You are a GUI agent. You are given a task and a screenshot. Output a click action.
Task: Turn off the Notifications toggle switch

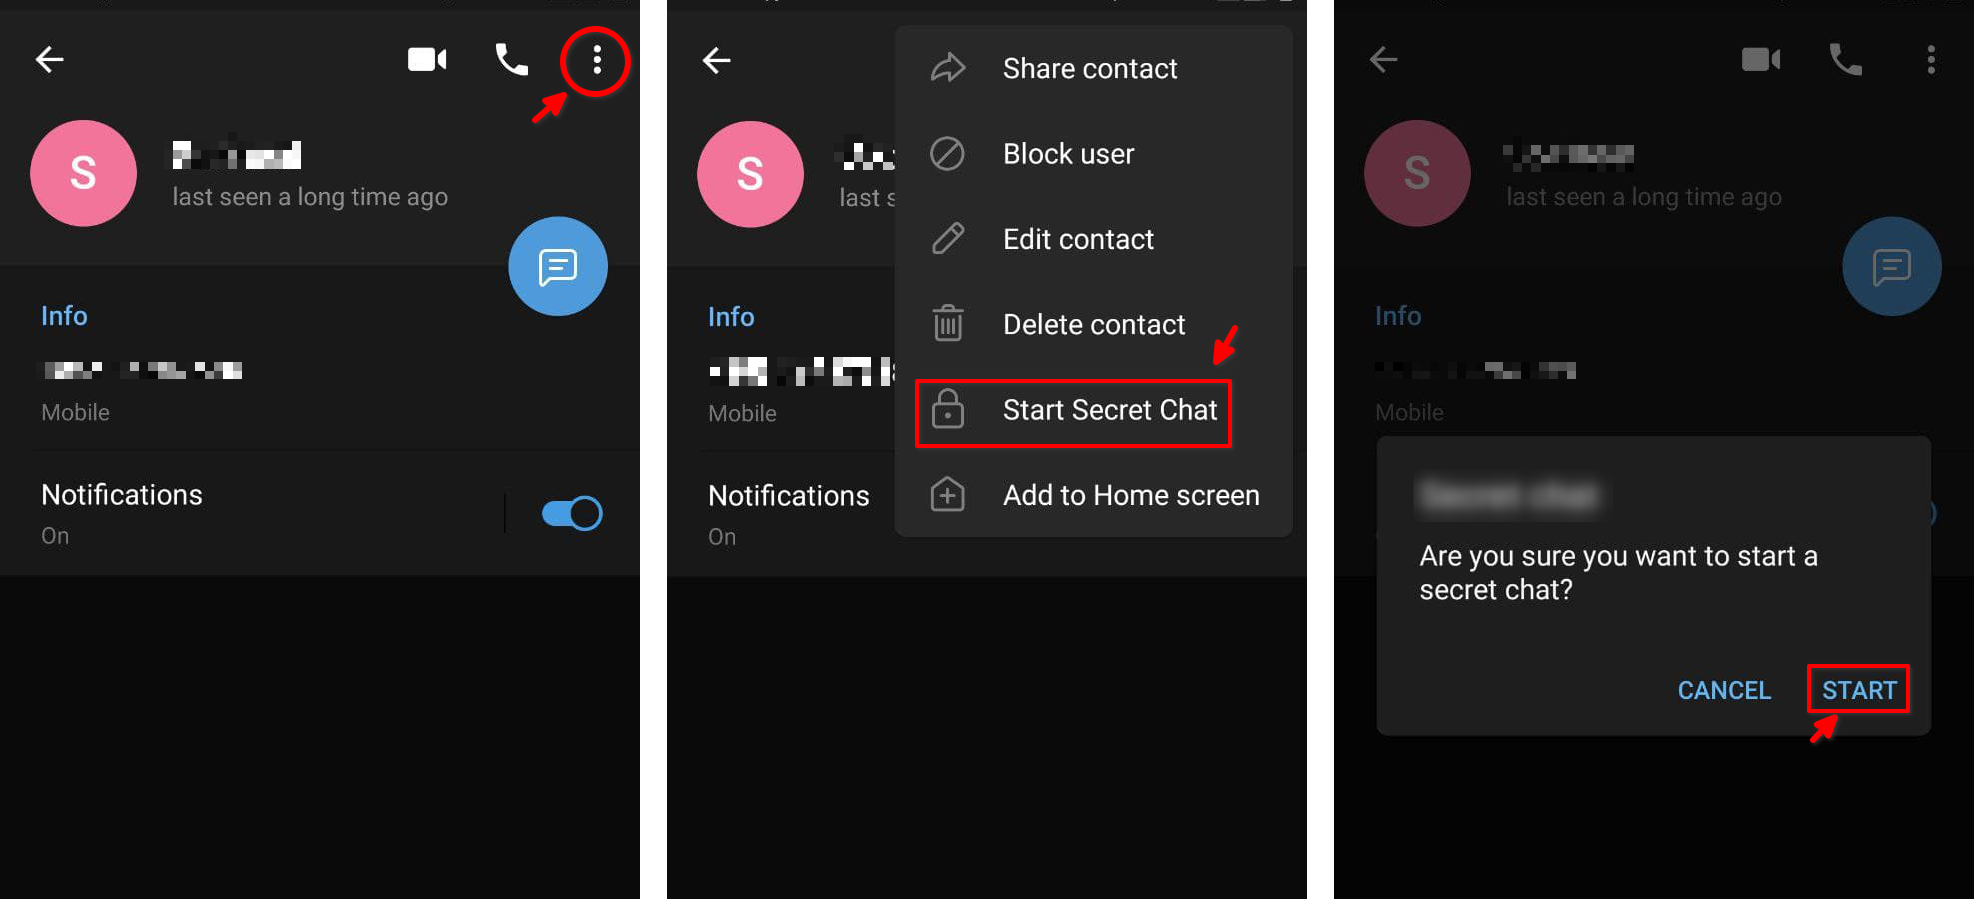tap(572, 514)
